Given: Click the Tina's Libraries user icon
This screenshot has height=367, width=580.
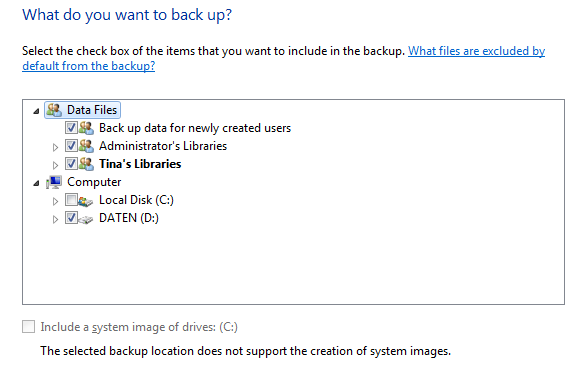Looking at the screenshot, I should [86, 164].
